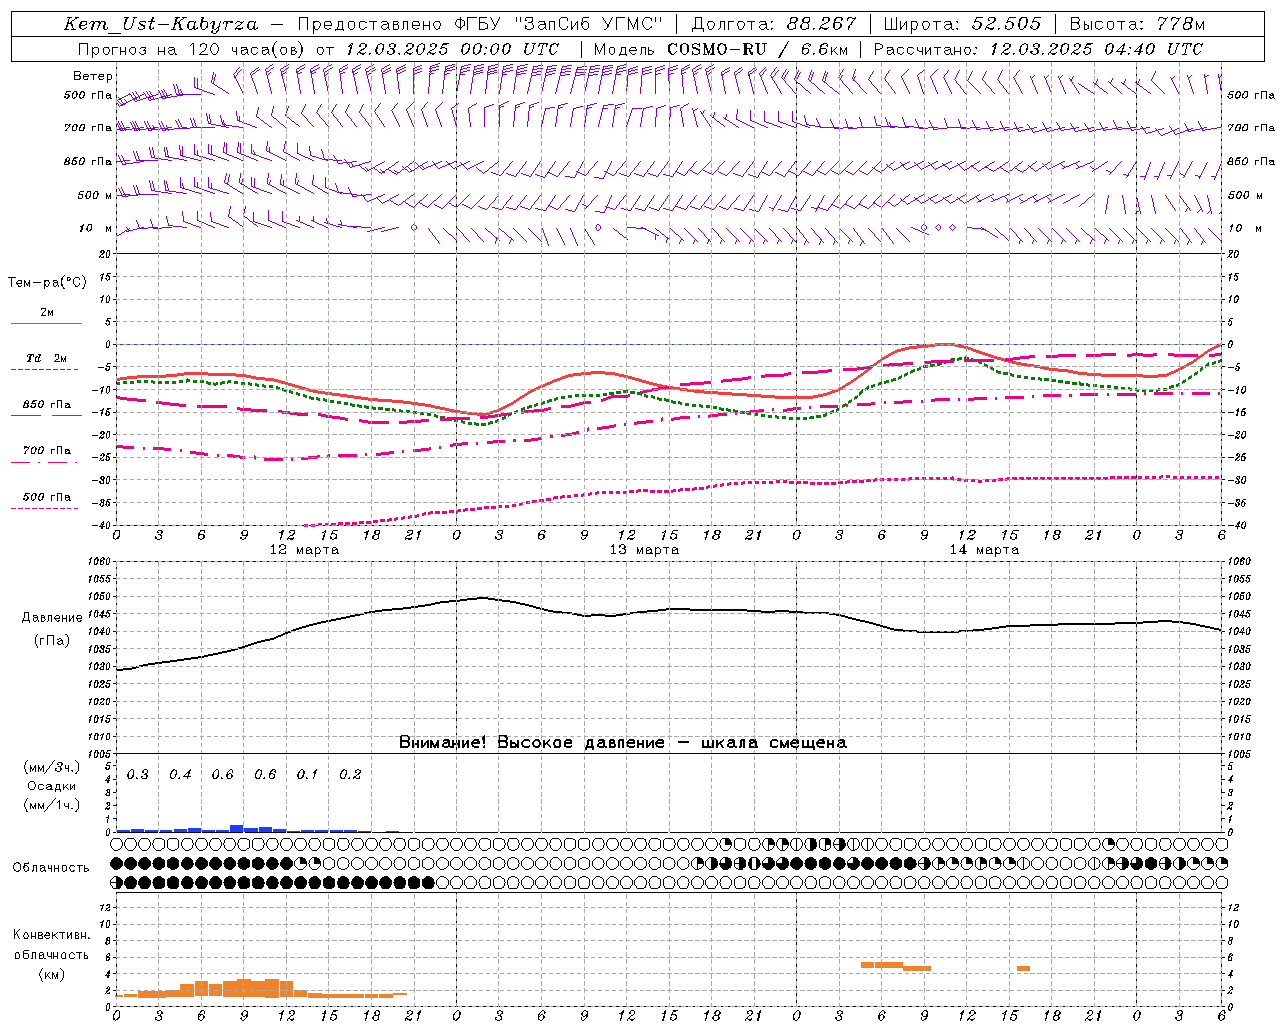The image size is (1280, 1024).
Task: Click the 12 марта date label
Action: [x=305, y=550]
